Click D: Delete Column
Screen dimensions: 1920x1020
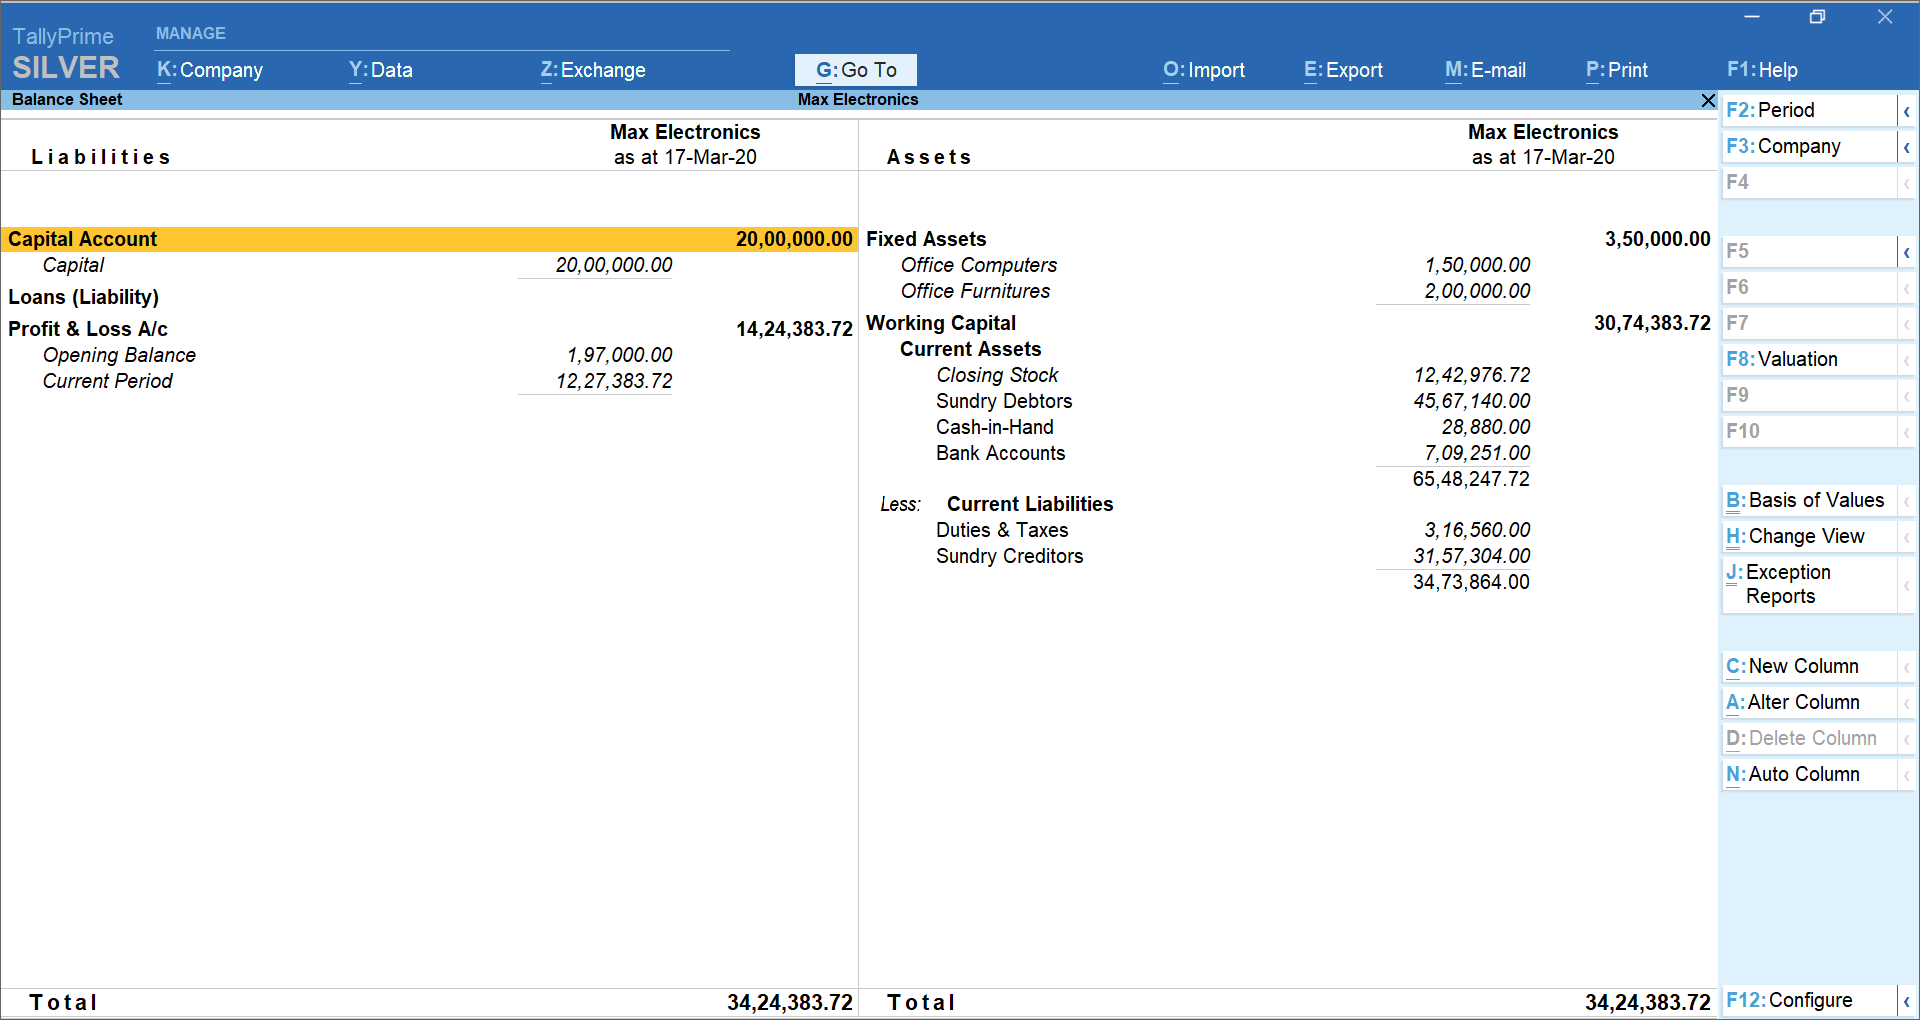pyautogui.click(x=1809, y=738)
